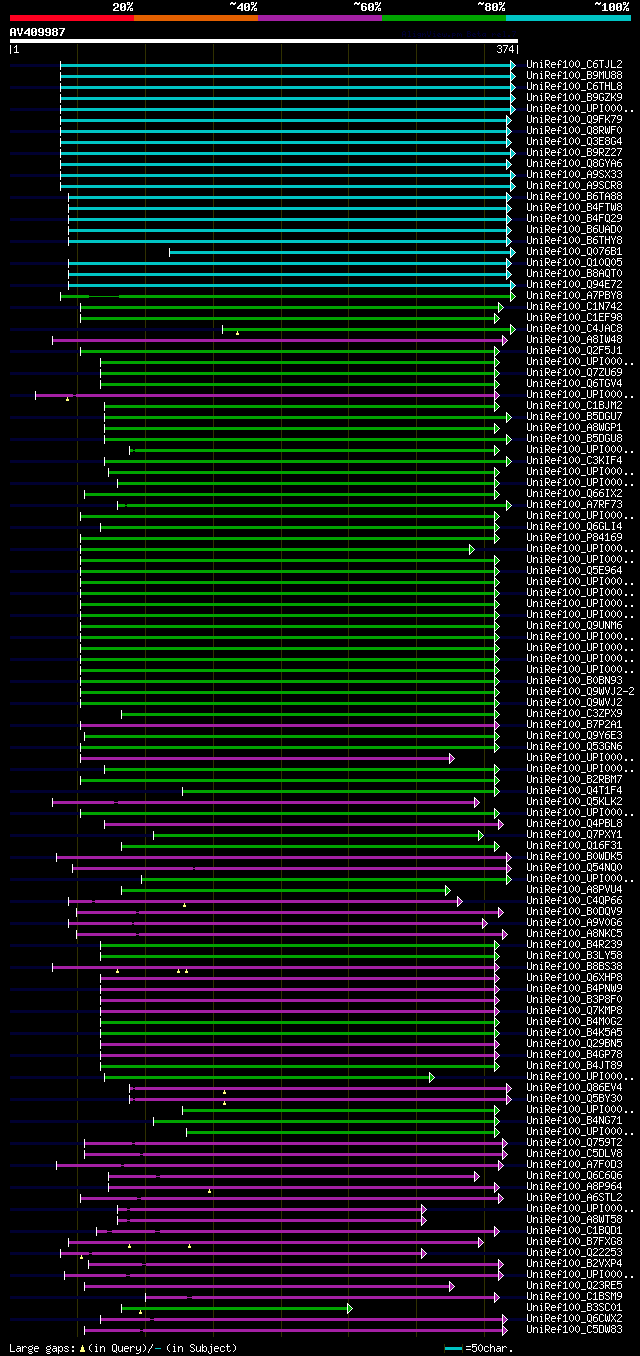This screenshot has width=640, height=1356.
Task: Click the UniRef100_A7PBY8 label
Action: tap(574, 295)
